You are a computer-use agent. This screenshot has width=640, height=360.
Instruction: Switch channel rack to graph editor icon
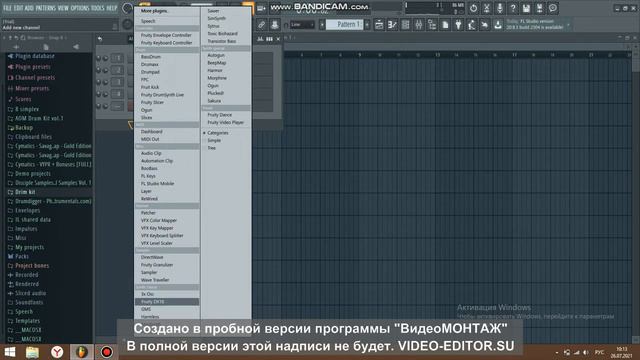pos(260,39)
